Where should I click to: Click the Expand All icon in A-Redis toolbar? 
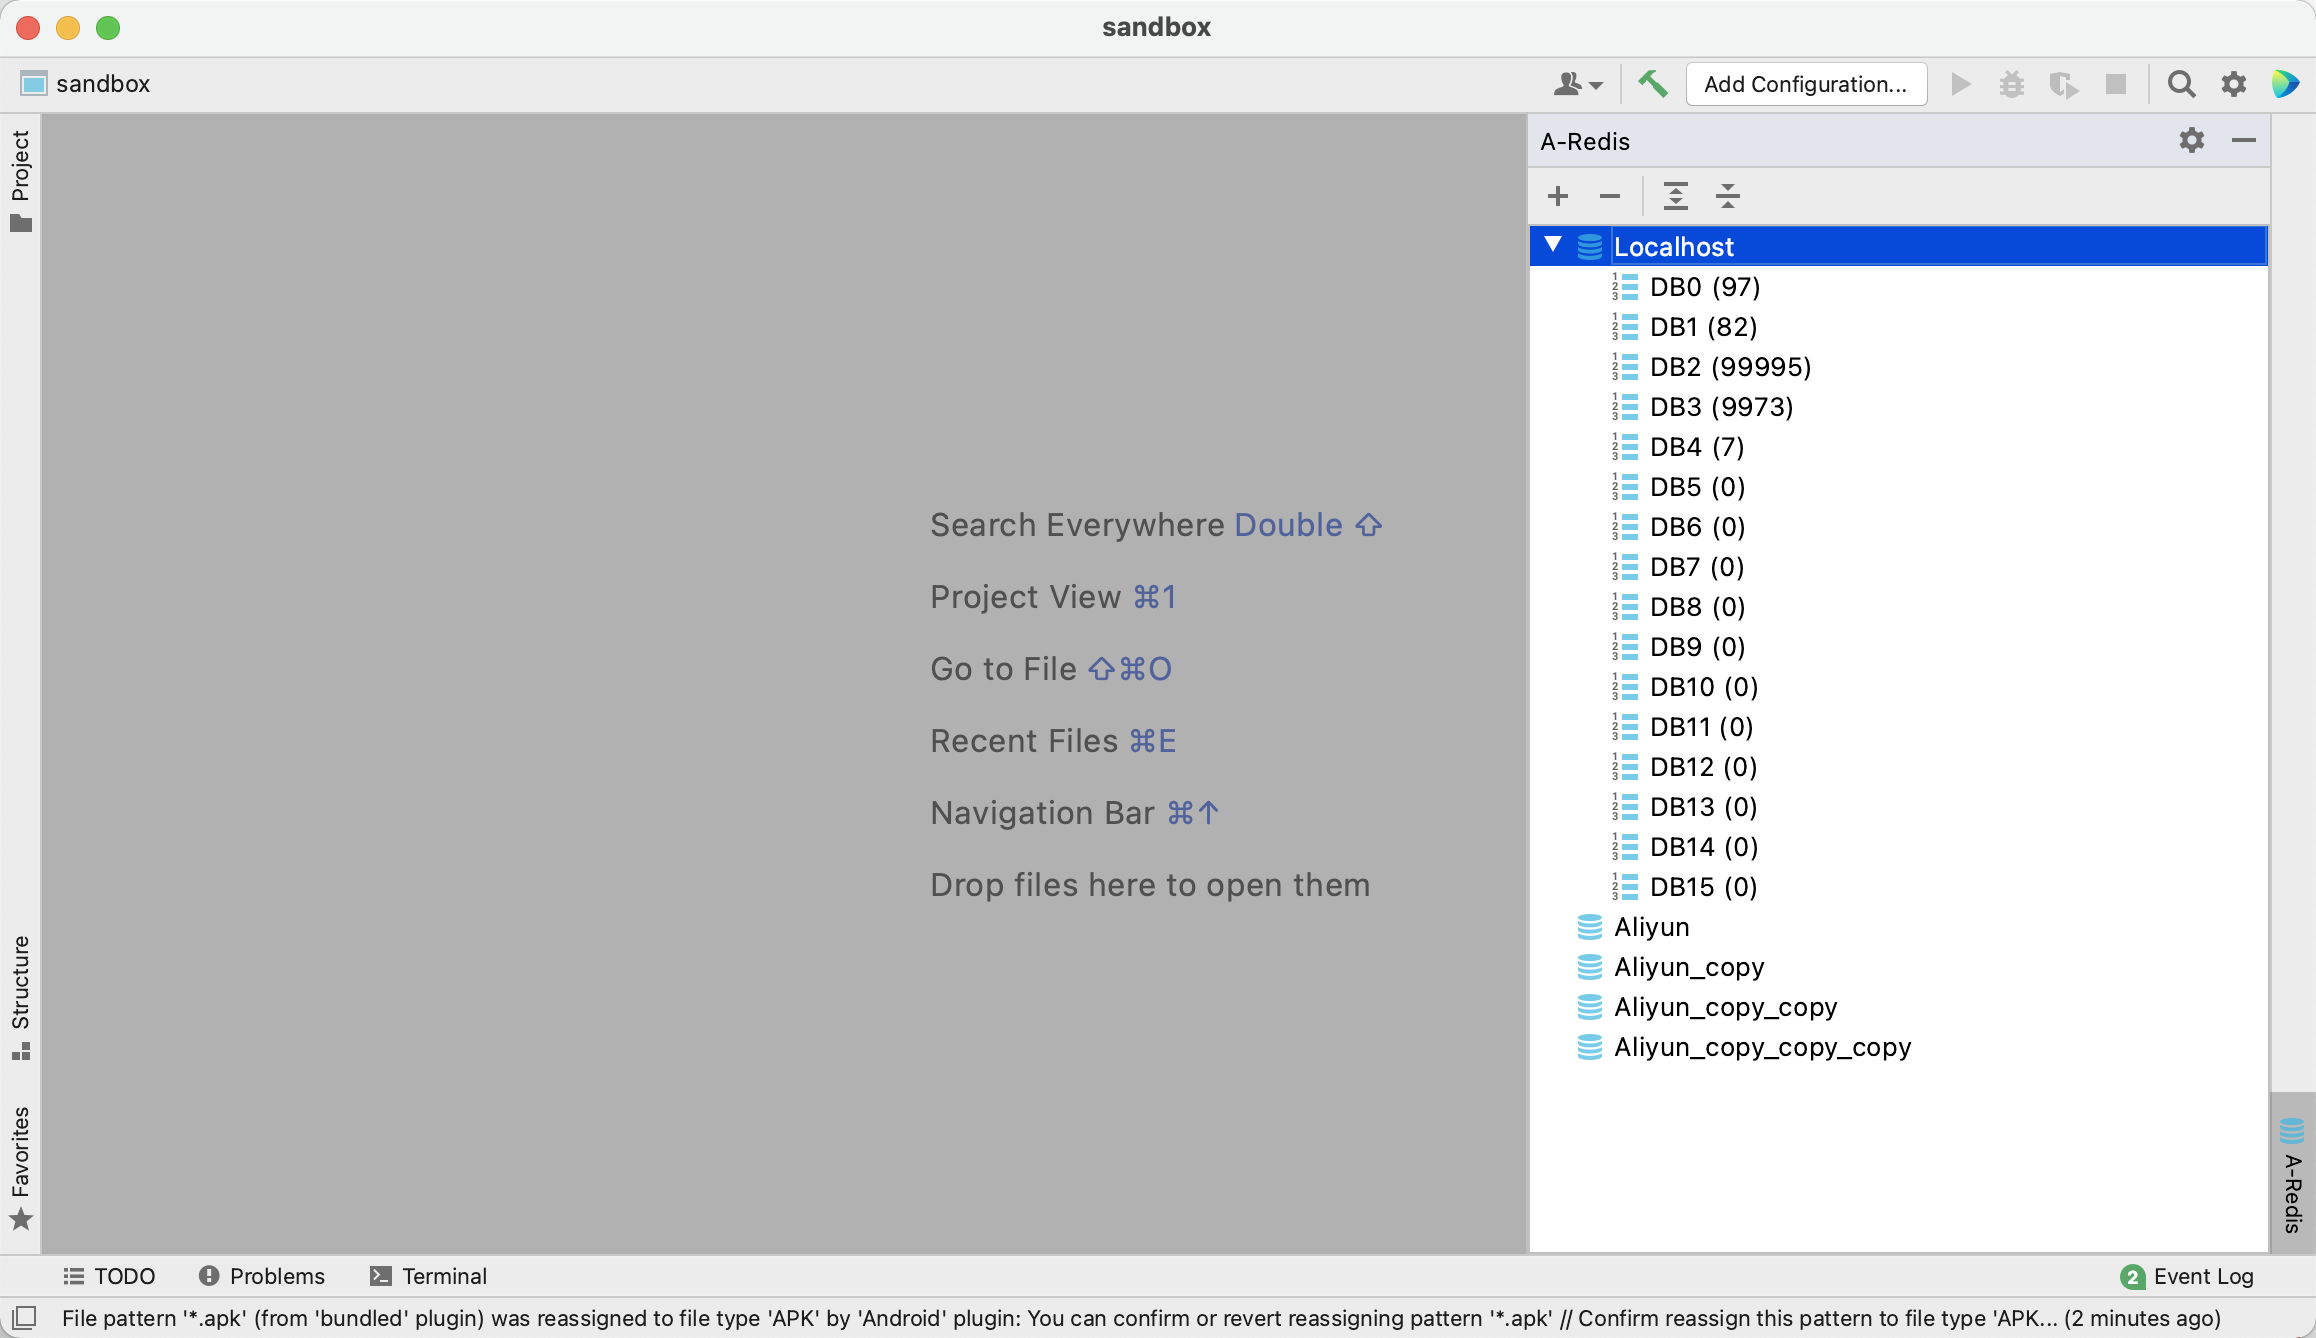[1676, 196]
